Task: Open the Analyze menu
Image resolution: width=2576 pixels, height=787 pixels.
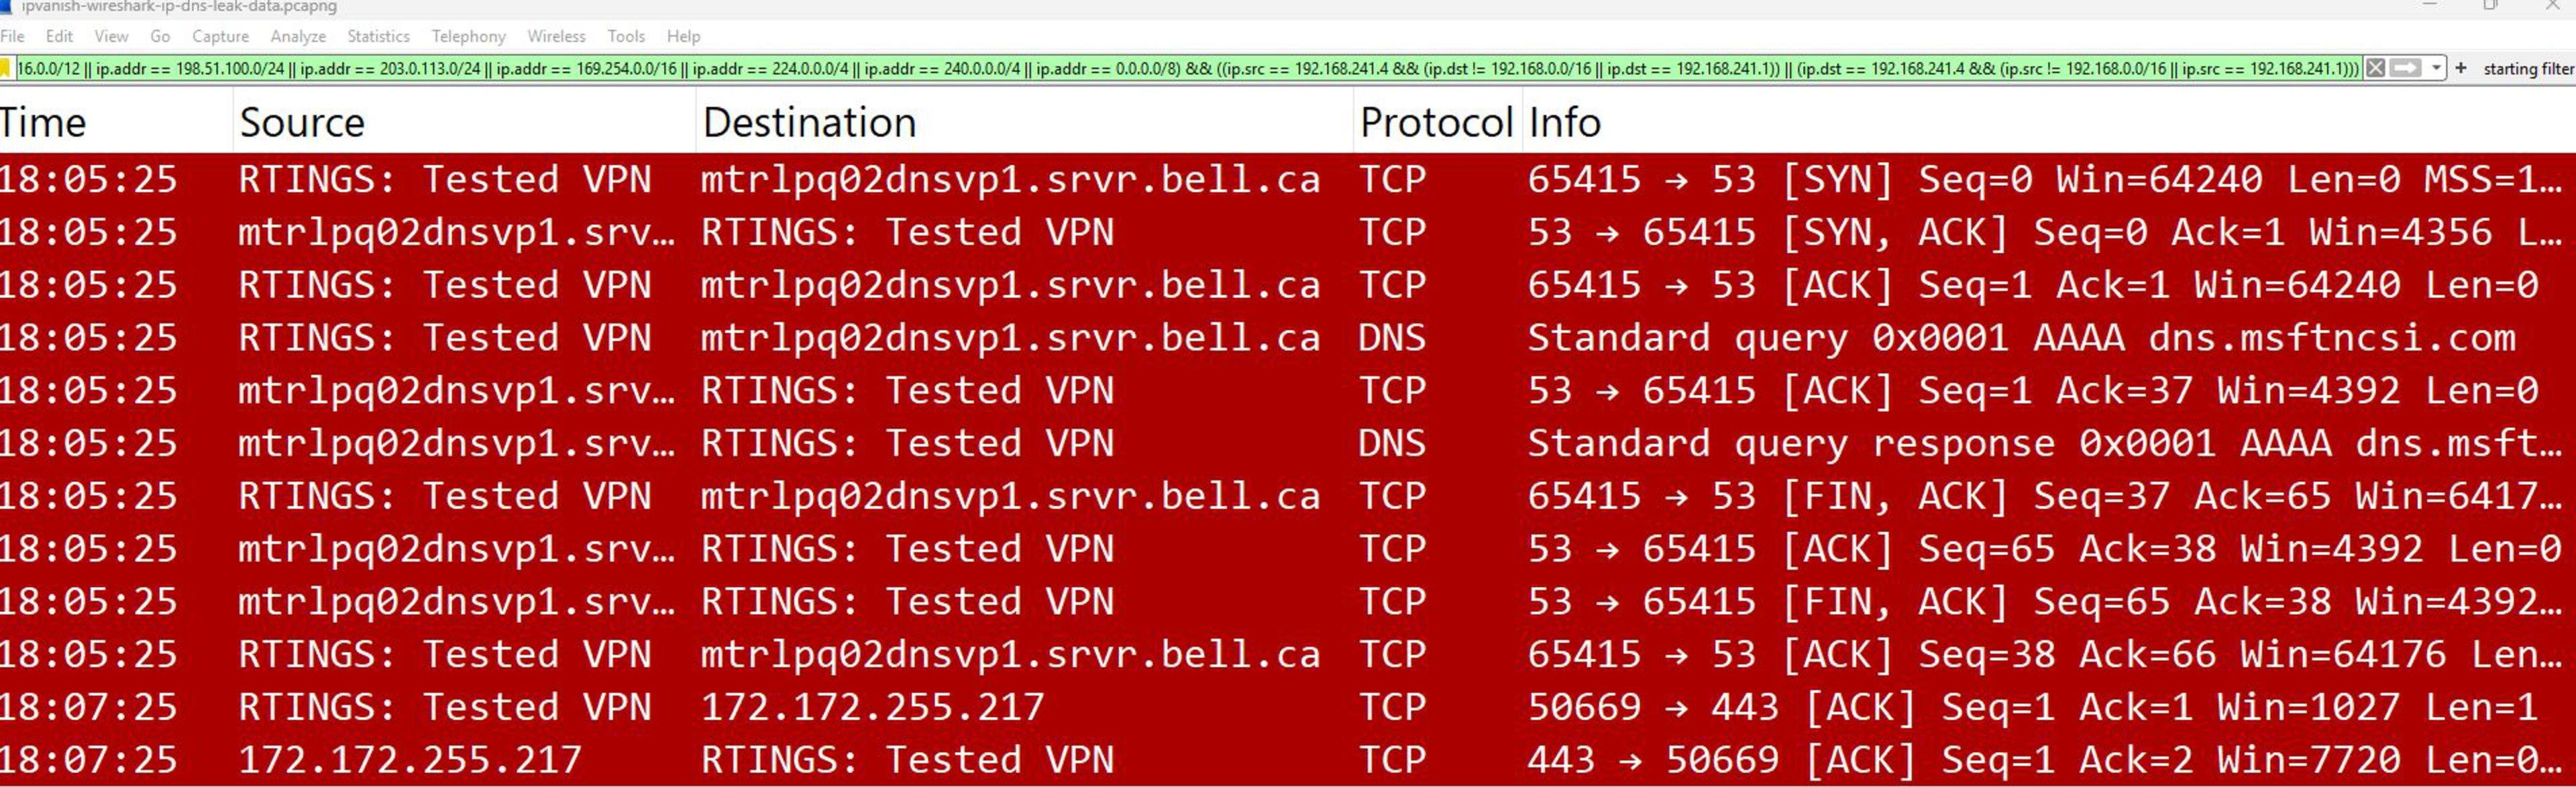Action: [298, 36]
